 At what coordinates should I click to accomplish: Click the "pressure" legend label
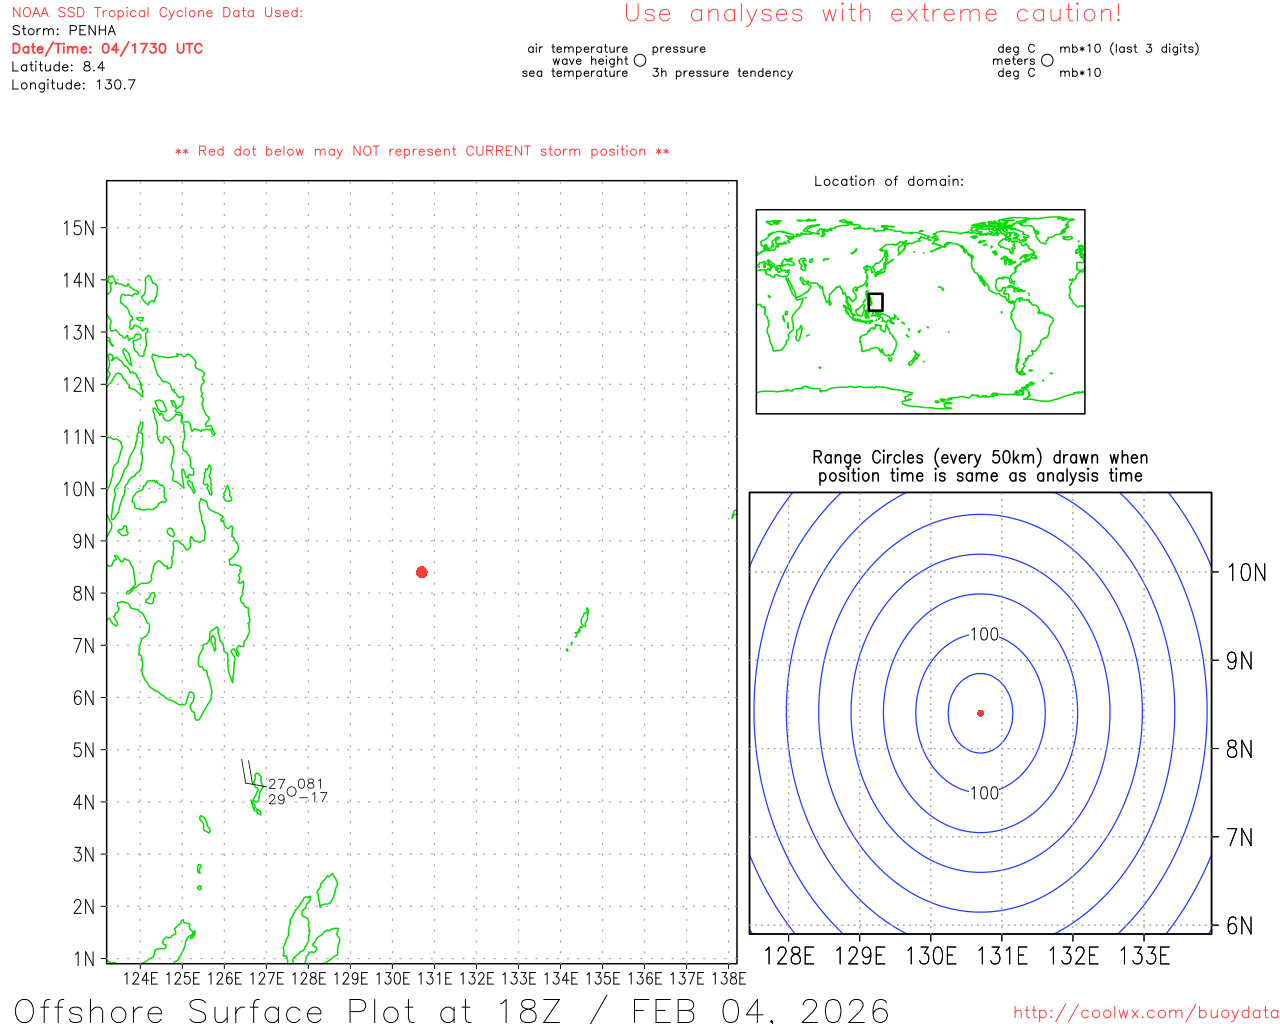coord(679,49)
